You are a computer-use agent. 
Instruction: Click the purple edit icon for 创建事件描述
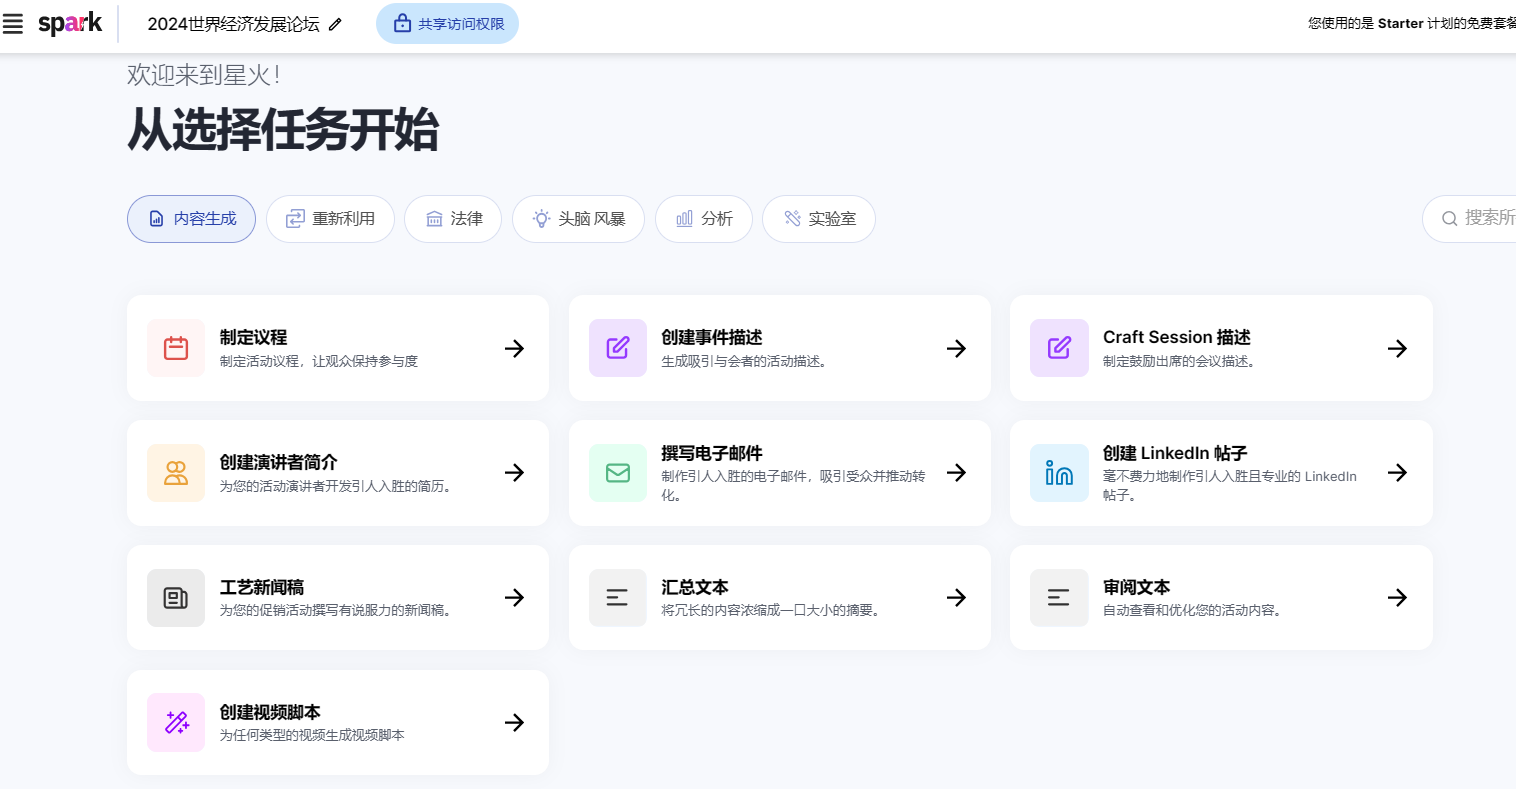point(618,348)
